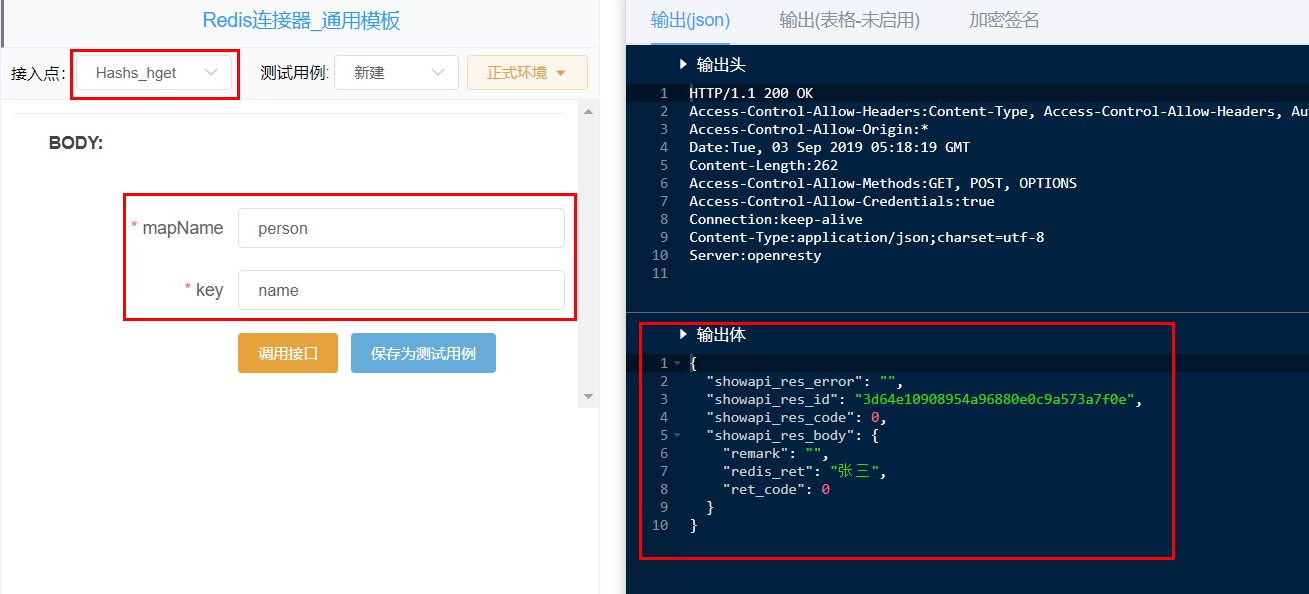Fold JSON code at line 1

coord(677,363)
